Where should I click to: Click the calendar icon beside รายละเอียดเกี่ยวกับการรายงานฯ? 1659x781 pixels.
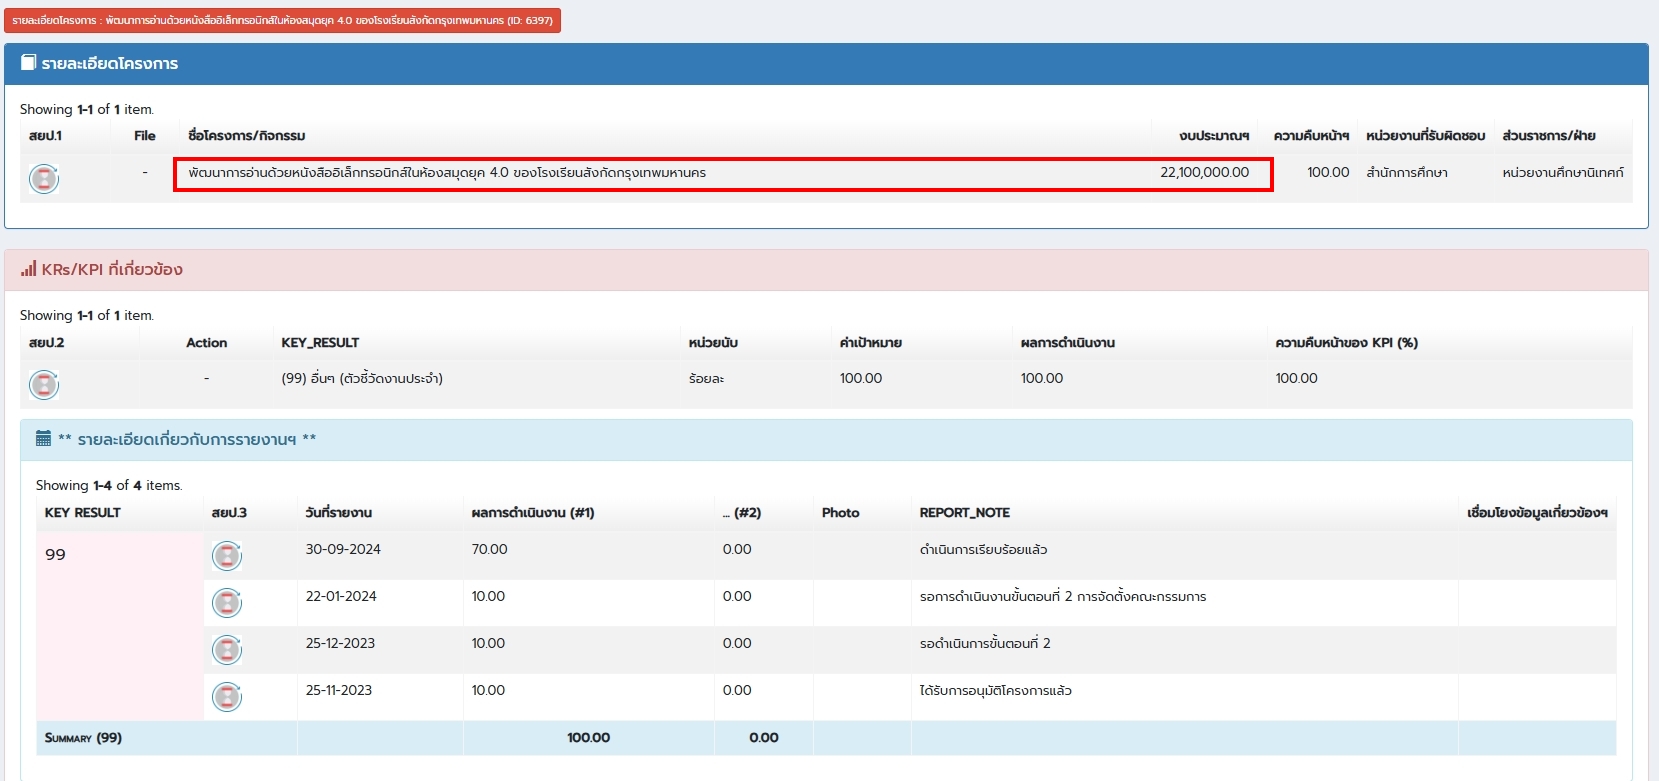(x=43, y=438)
